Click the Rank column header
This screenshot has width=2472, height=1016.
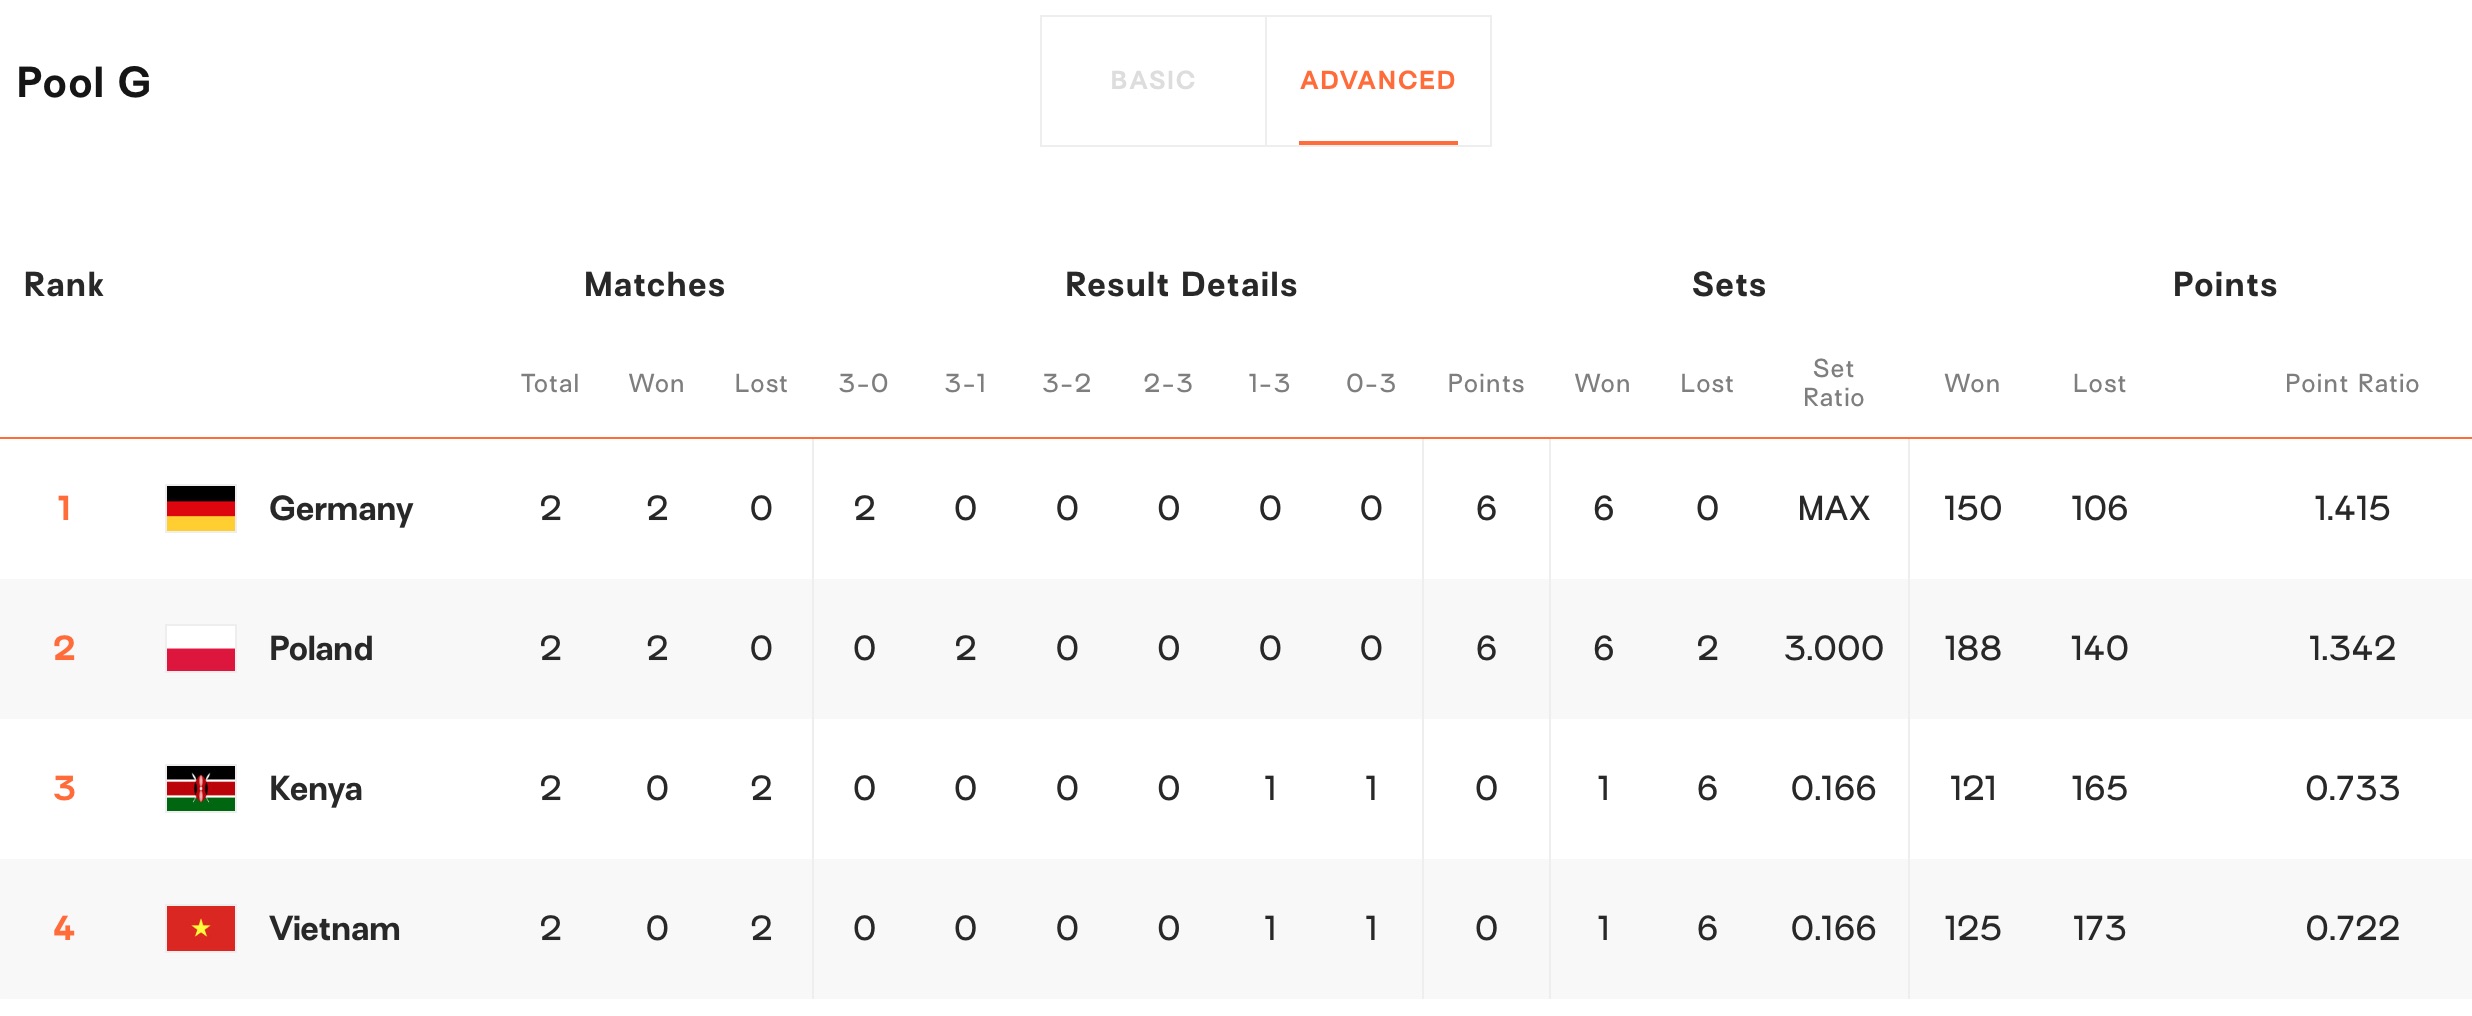pos(64,286)
